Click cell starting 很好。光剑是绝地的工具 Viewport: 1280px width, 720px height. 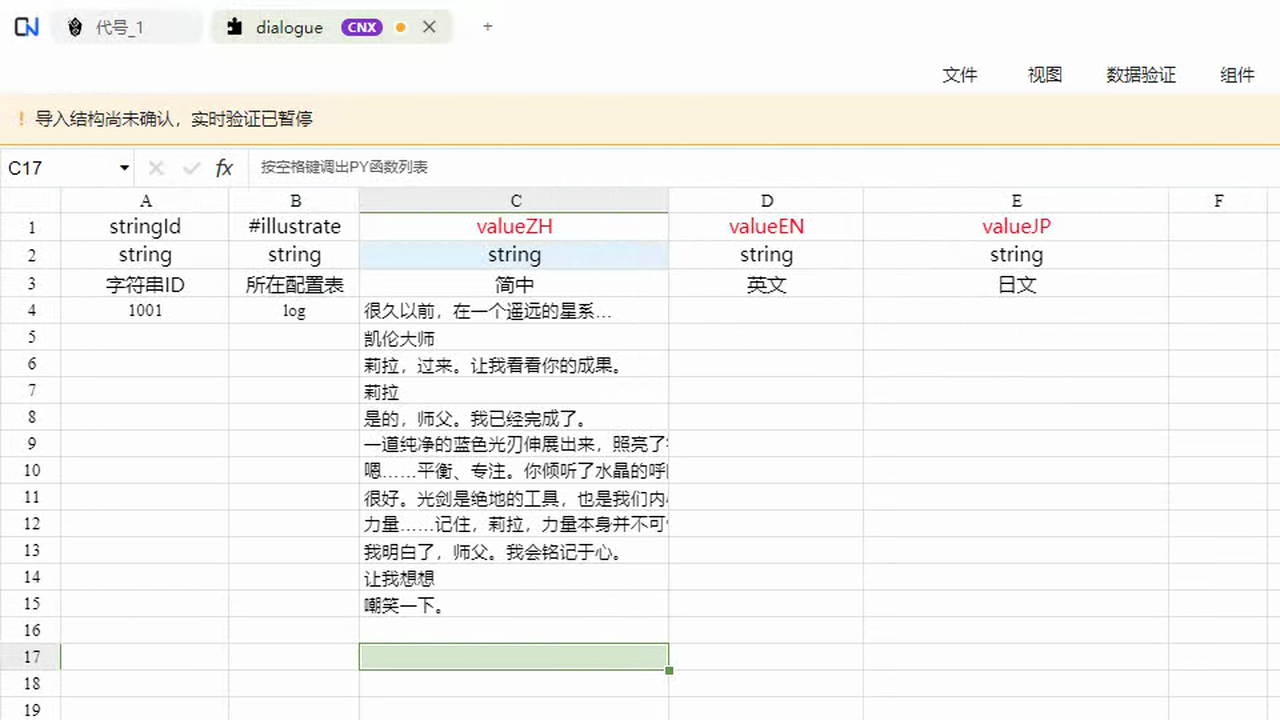(514, 497)
